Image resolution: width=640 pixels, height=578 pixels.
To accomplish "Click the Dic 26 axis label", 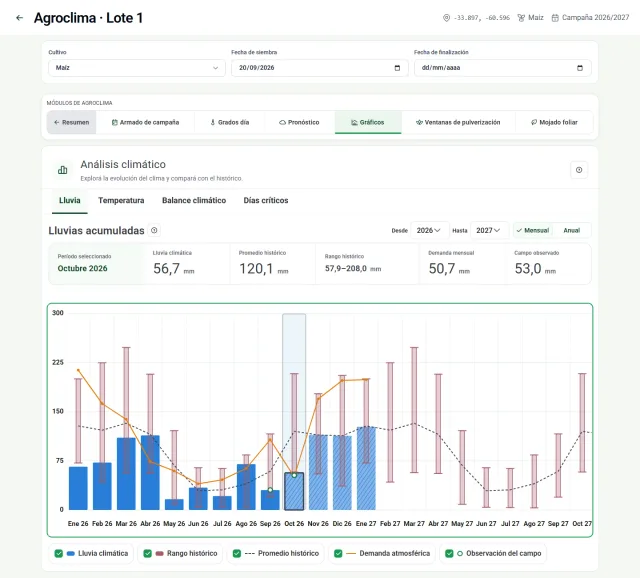I will (342, 523).
